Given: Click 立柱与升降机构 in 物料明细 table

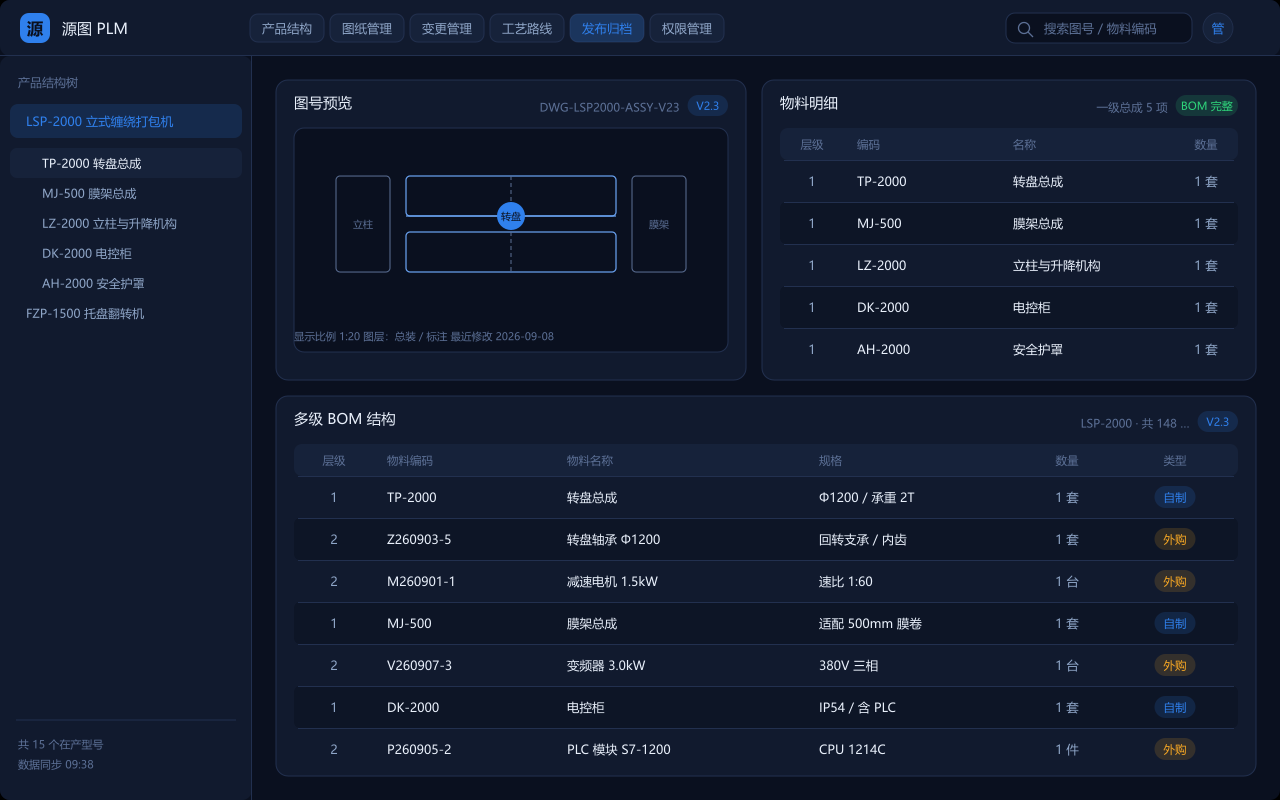Looking at the screenshot, I should 1057,265.
